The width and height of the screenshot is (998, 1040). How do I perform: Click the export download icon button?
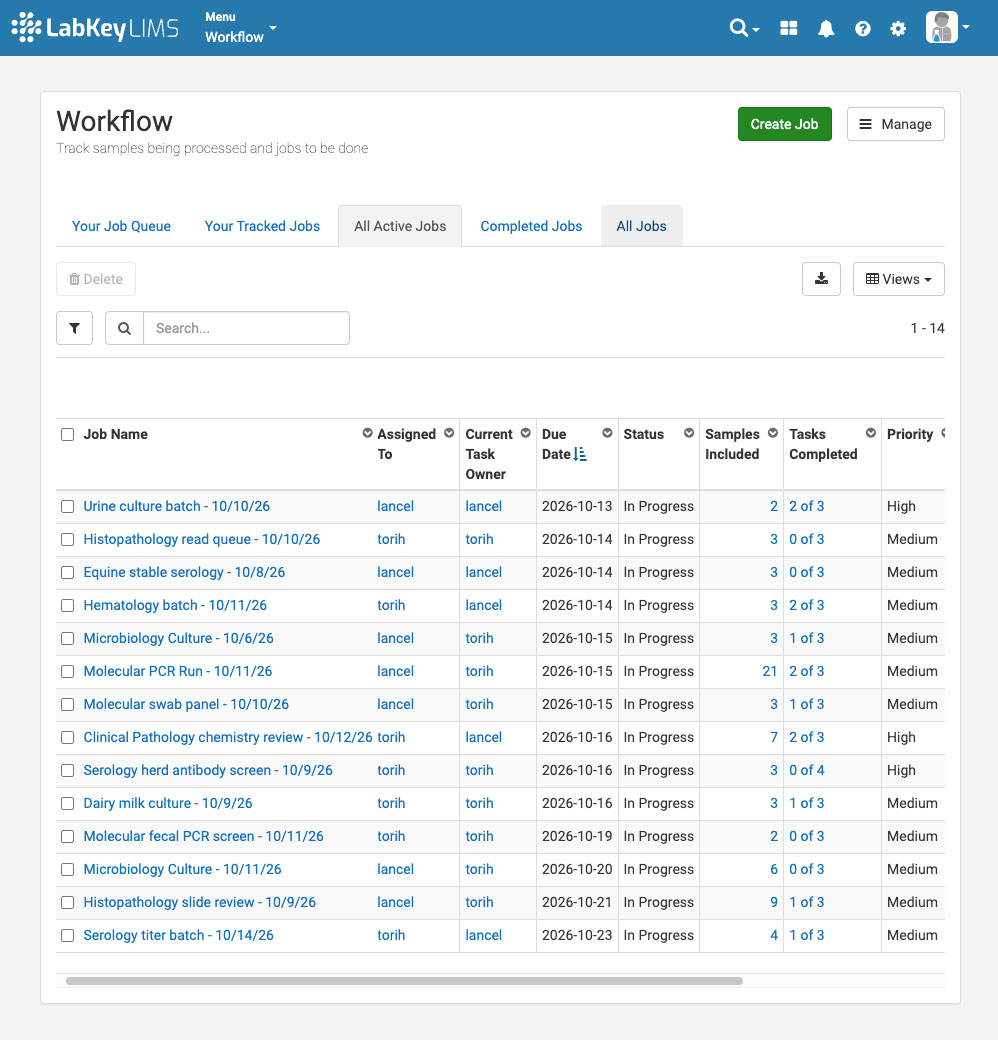tap(821, 279)
